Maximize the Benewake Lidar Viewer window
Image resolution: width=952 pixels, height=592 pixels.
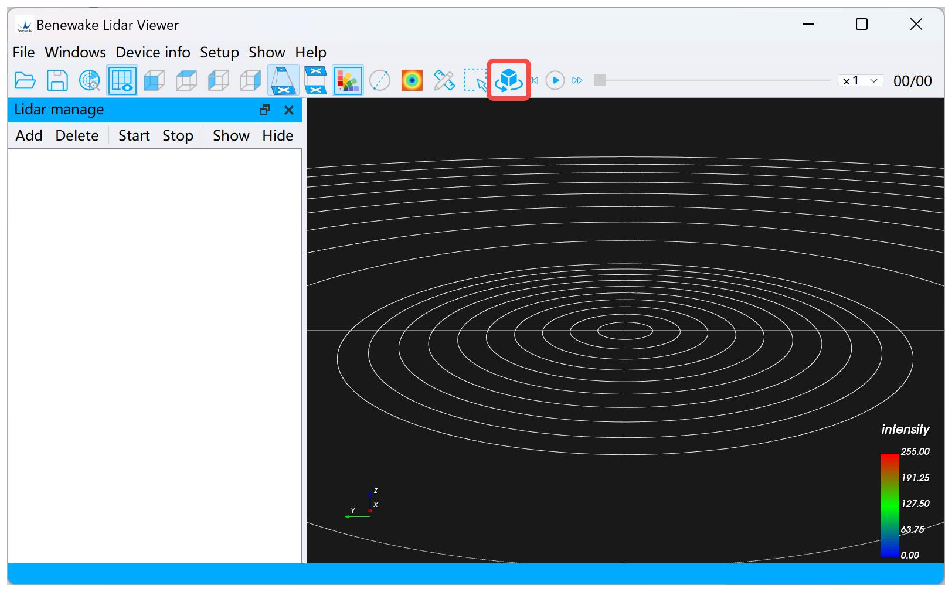click(862, 24)
